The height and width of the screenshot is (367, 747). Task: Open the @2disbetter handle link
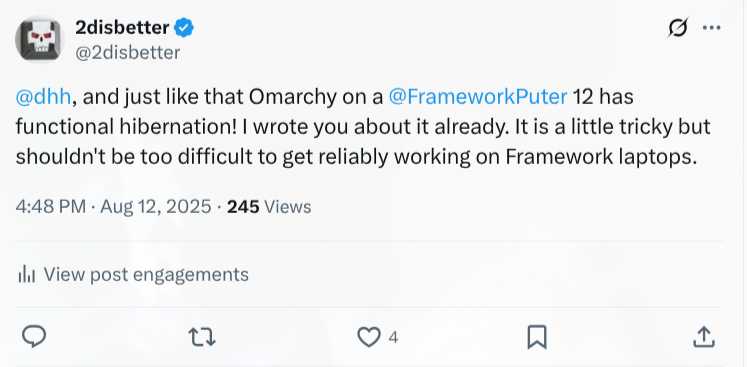(128, 52)
